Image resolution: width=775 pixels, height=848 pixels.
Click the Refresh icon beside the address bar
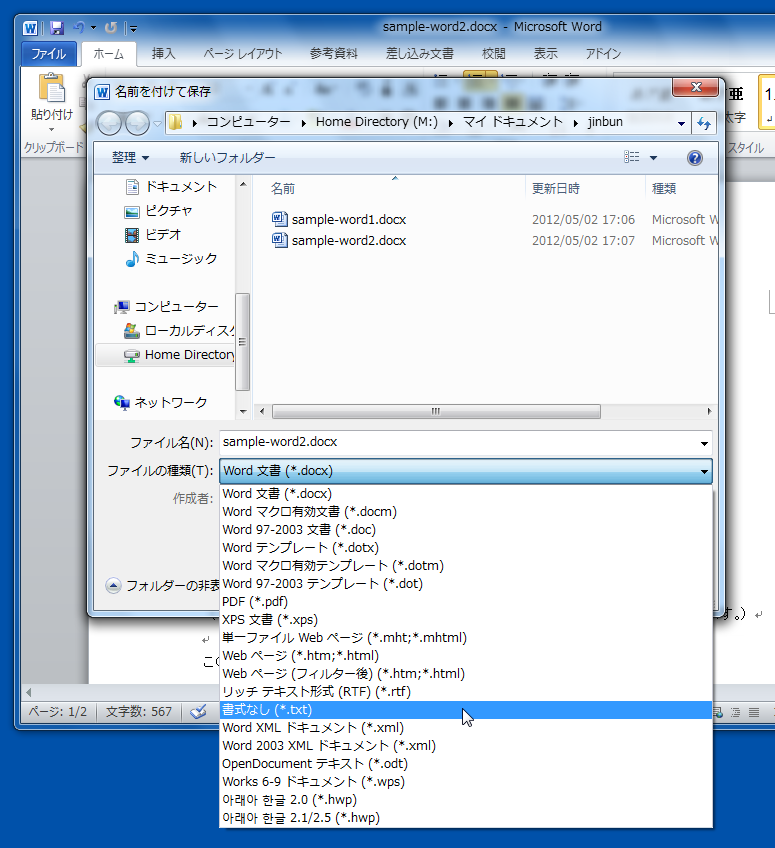(x=704, y=123)
